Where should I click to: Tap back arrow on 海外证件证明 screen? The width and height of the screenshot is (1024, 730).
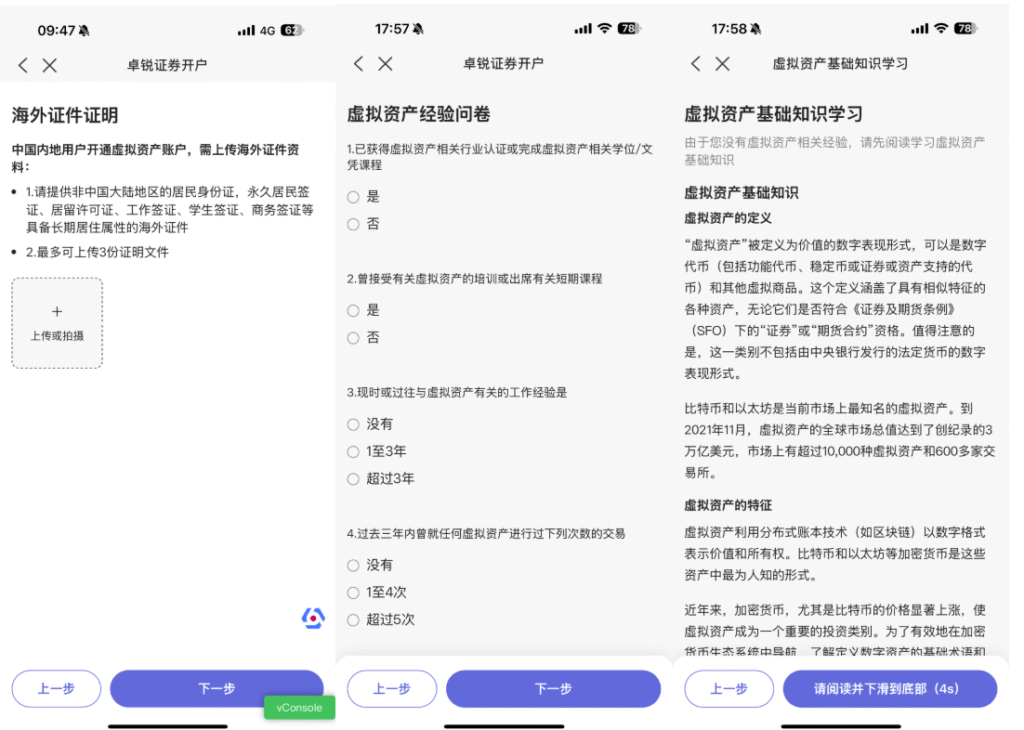pos(23,65)
